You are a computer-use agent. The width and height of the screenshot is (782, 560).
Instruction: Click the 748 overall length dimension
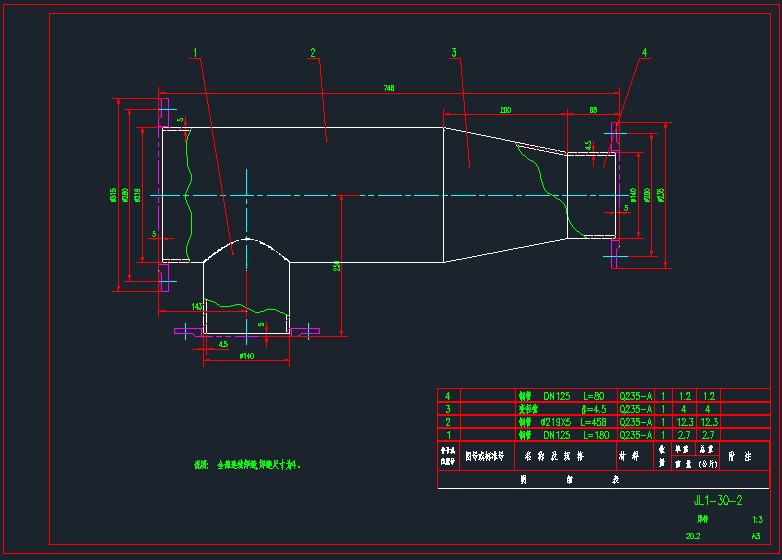pyautogui.click(x=389, y=89)
